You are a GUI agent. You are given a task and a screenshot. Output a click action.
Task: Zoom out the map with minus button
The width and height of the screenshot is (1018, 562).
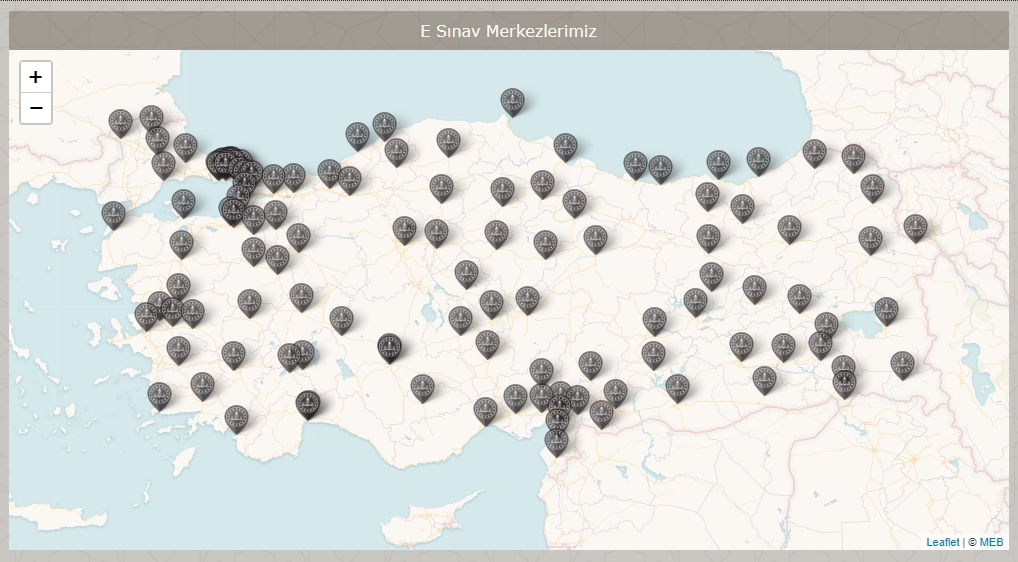click(36, 108)
